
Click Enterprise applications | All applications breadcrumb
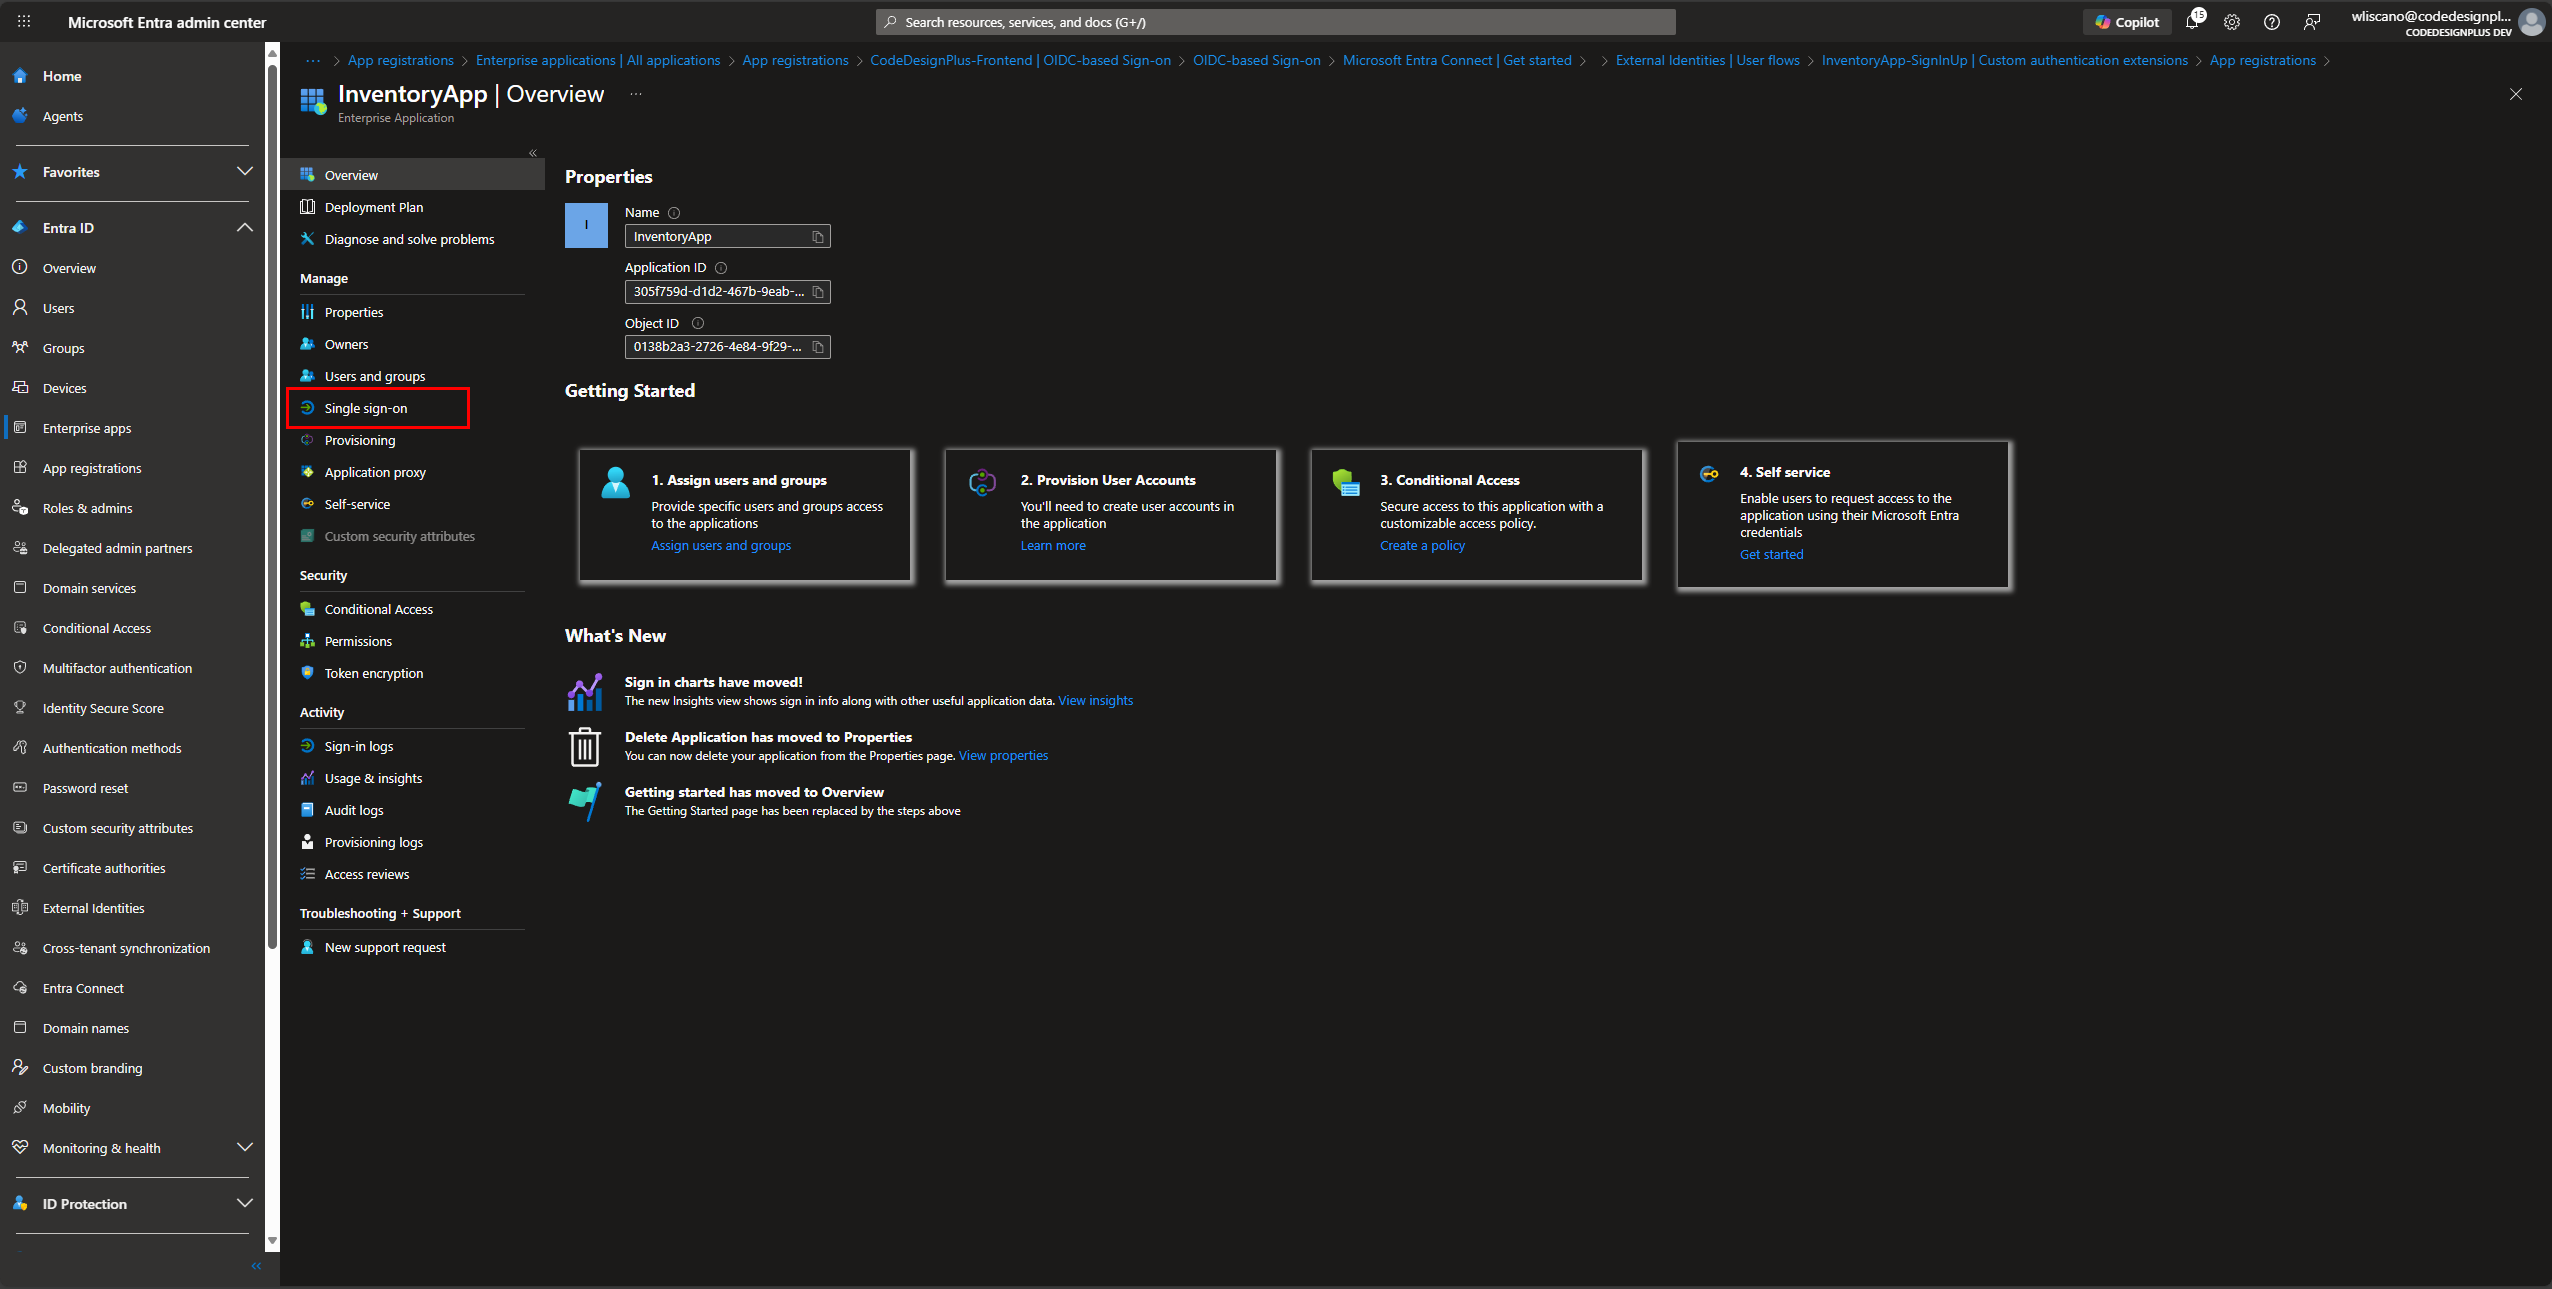click(598, 61)
